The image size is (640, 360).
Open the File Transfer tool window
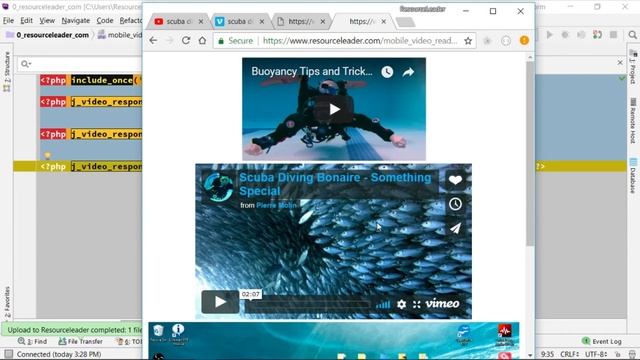(x=80, y=341)
